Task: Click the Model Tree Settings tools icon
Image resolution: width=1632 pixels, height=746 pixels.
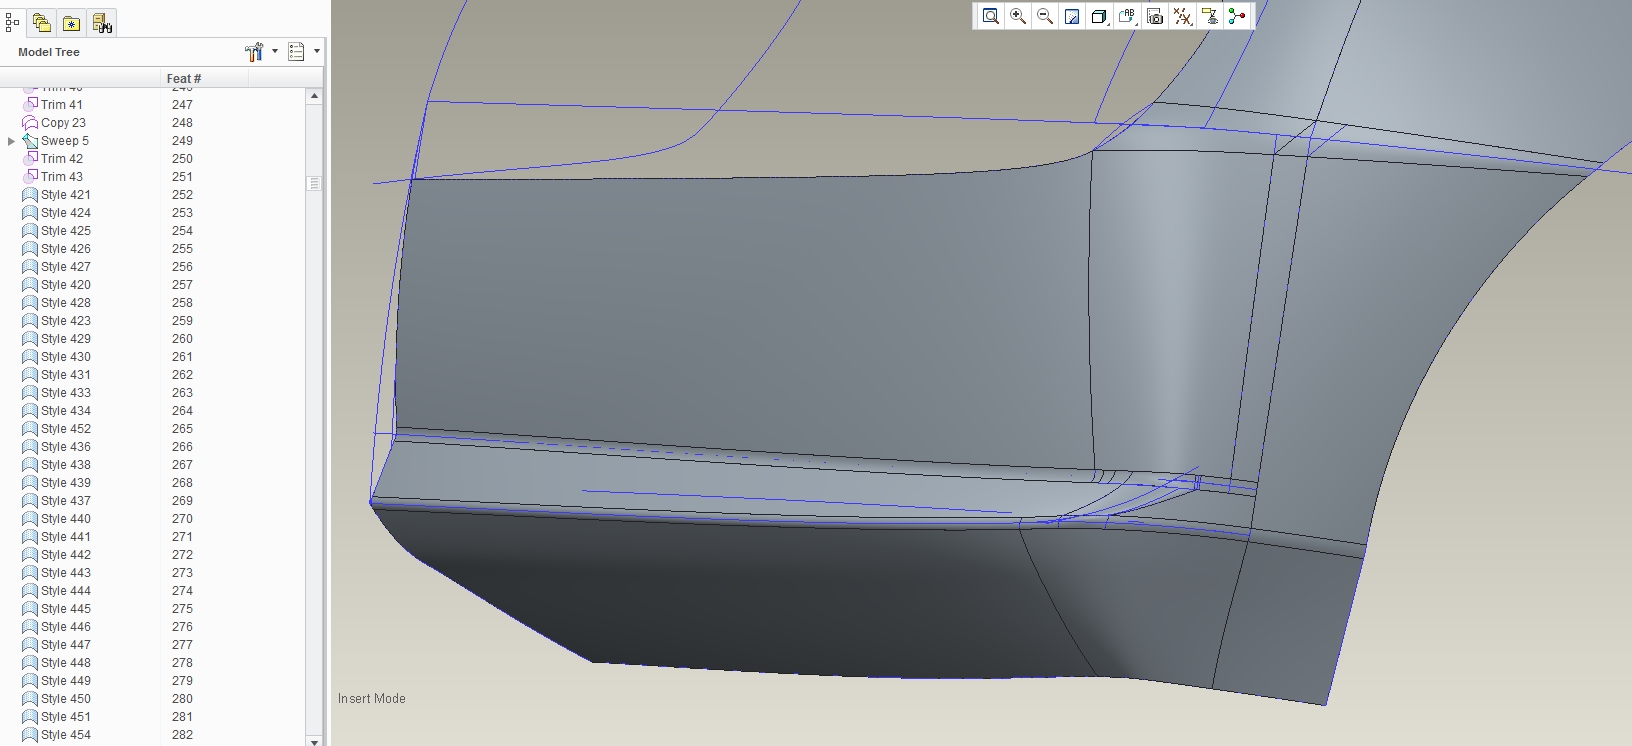Action: click(254, 52)
